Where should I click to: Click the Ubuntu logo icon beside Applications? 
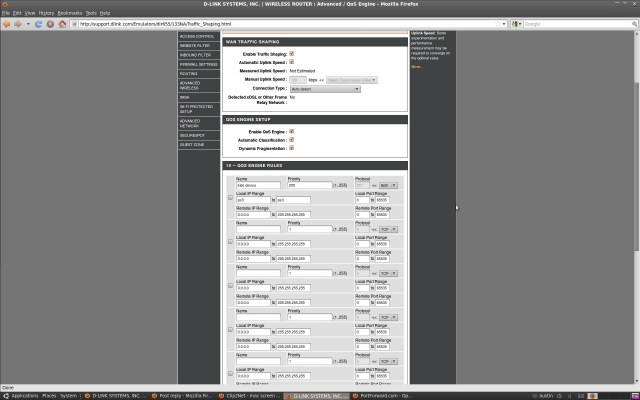click(6, 396)
